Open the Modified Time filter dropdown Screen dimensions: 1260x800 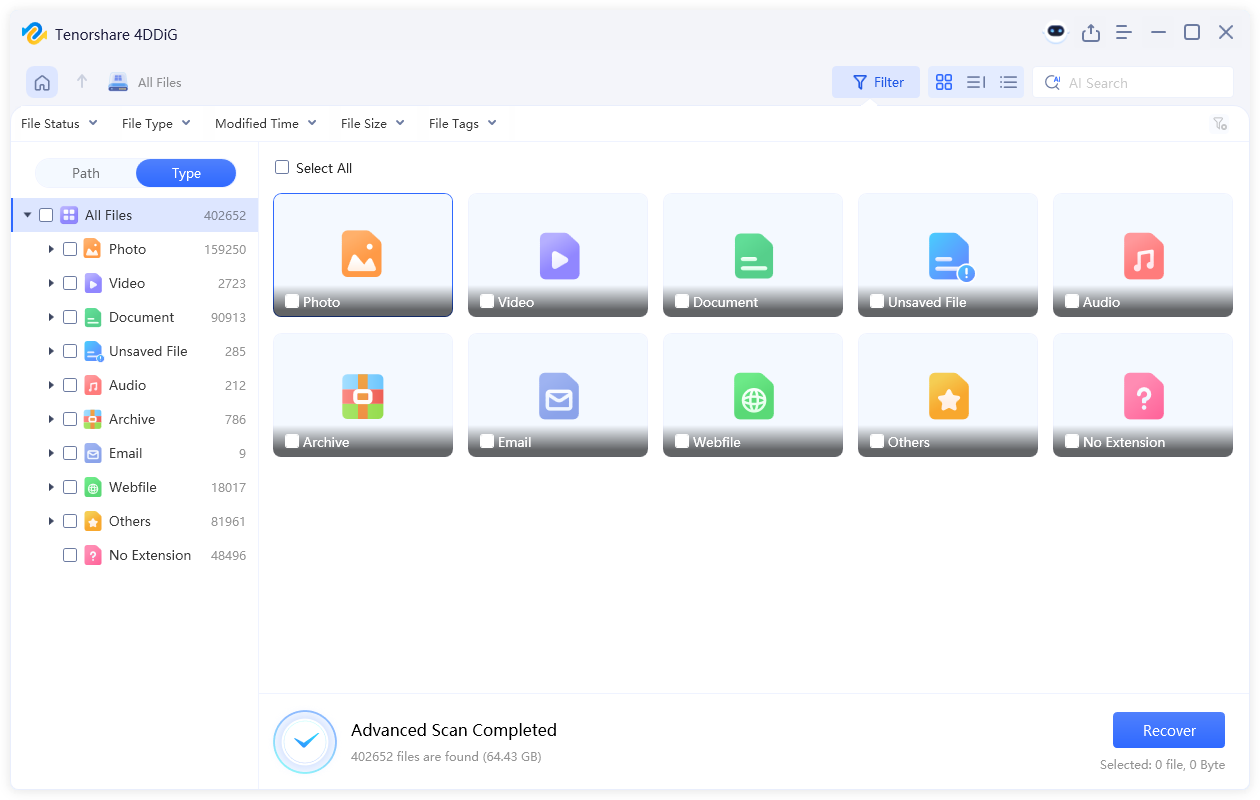265,123
